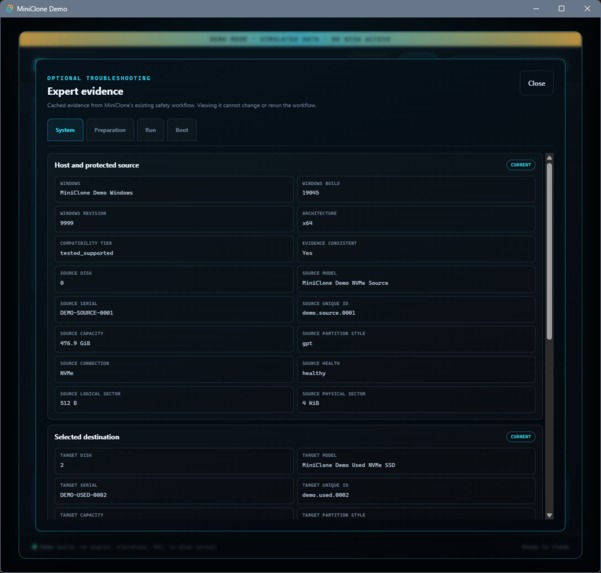Click the Target disk value 2
The height and width of the screenshot is (573, 601).
tap(62, 465)
